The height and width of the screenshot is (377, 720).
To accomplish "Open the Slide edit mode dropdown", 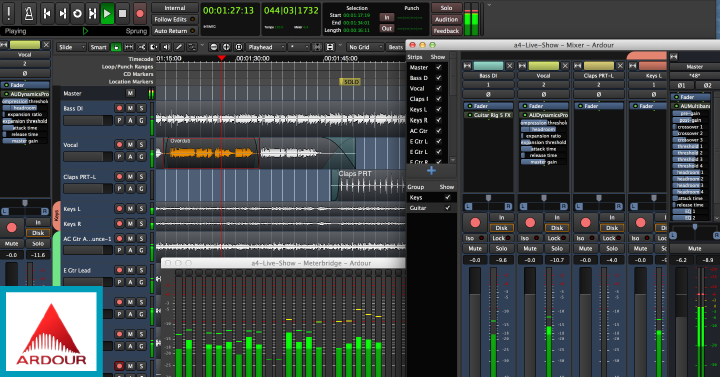I will (71, 47).
